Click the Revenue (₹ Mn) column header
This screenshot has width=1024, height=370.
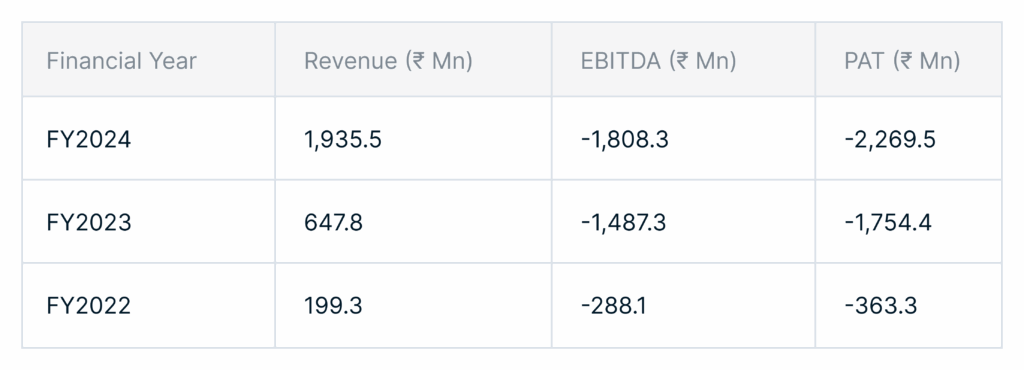pyautogui.click(x=389, y=61)
